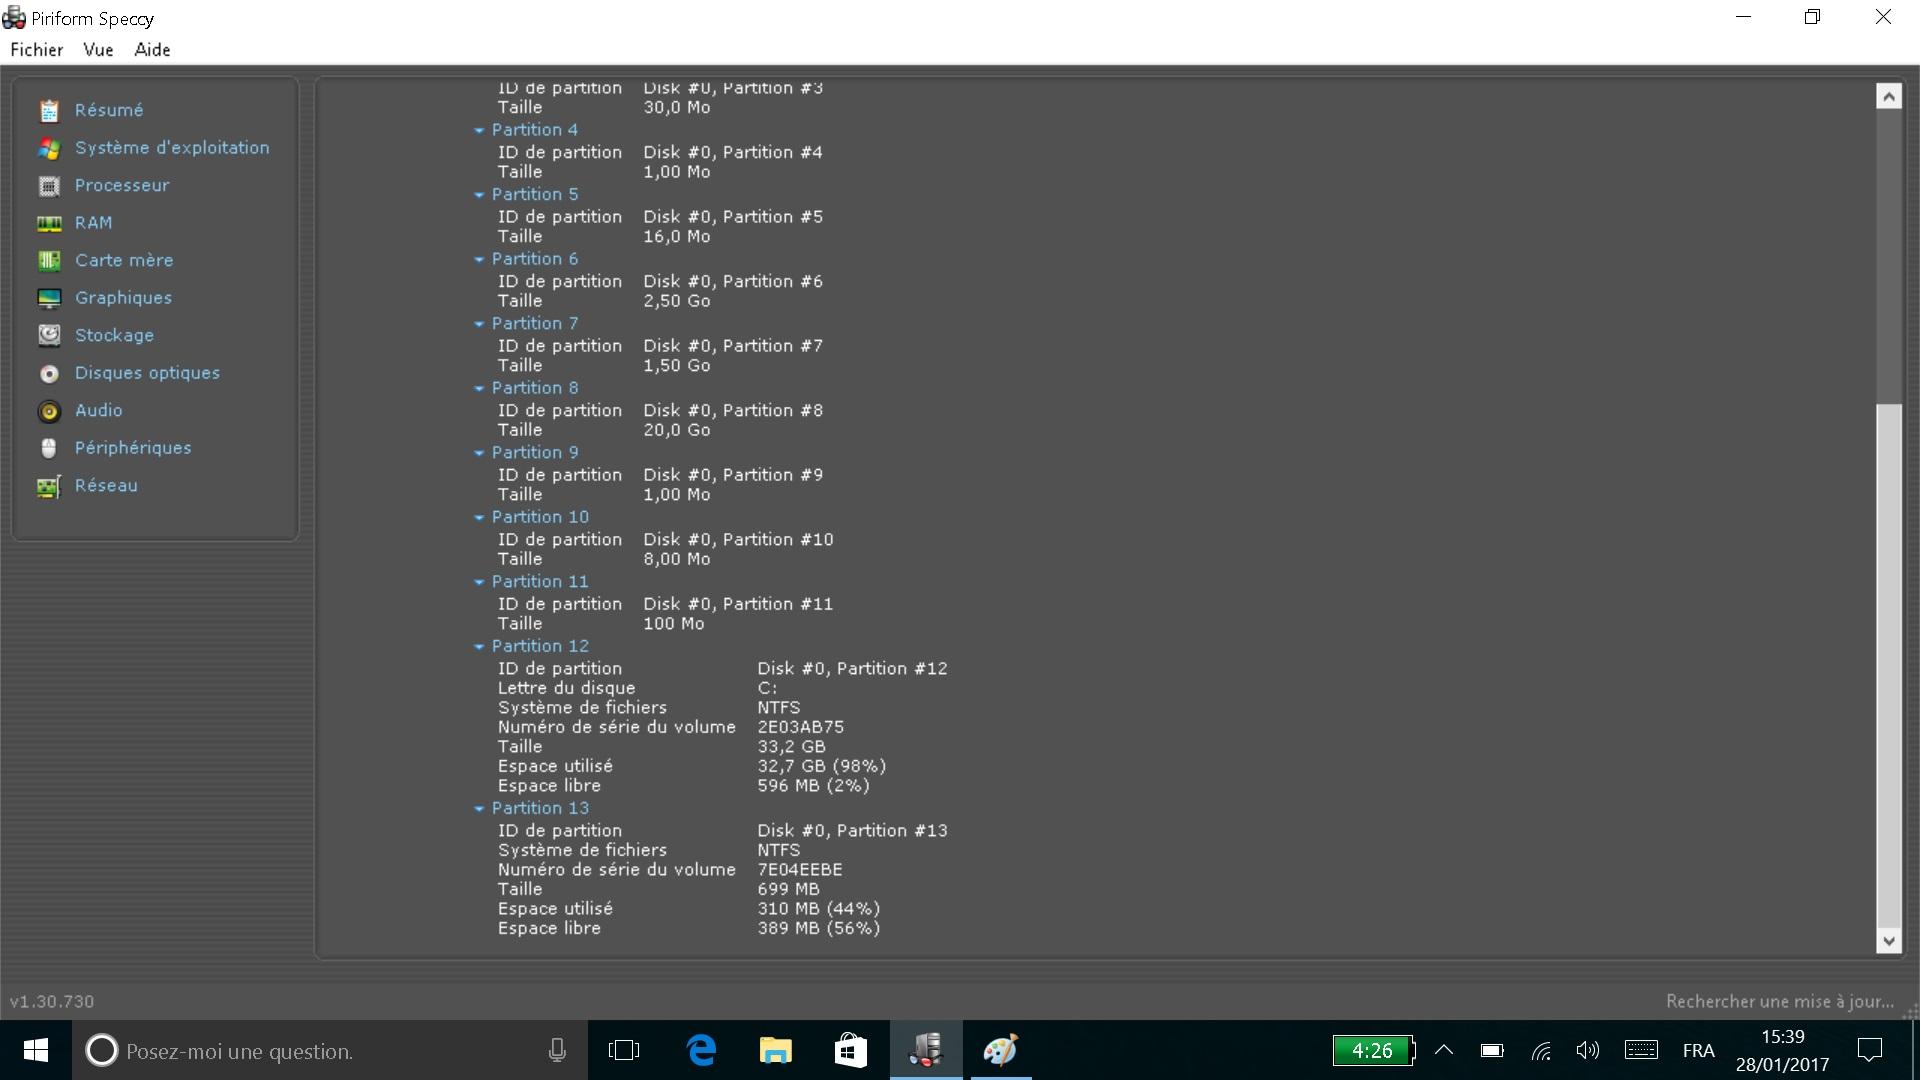Viewport: 1920px width, 1080px height.
Task: Collapse Partition 4 disclosure triangle
Action: tap(479, 131)
